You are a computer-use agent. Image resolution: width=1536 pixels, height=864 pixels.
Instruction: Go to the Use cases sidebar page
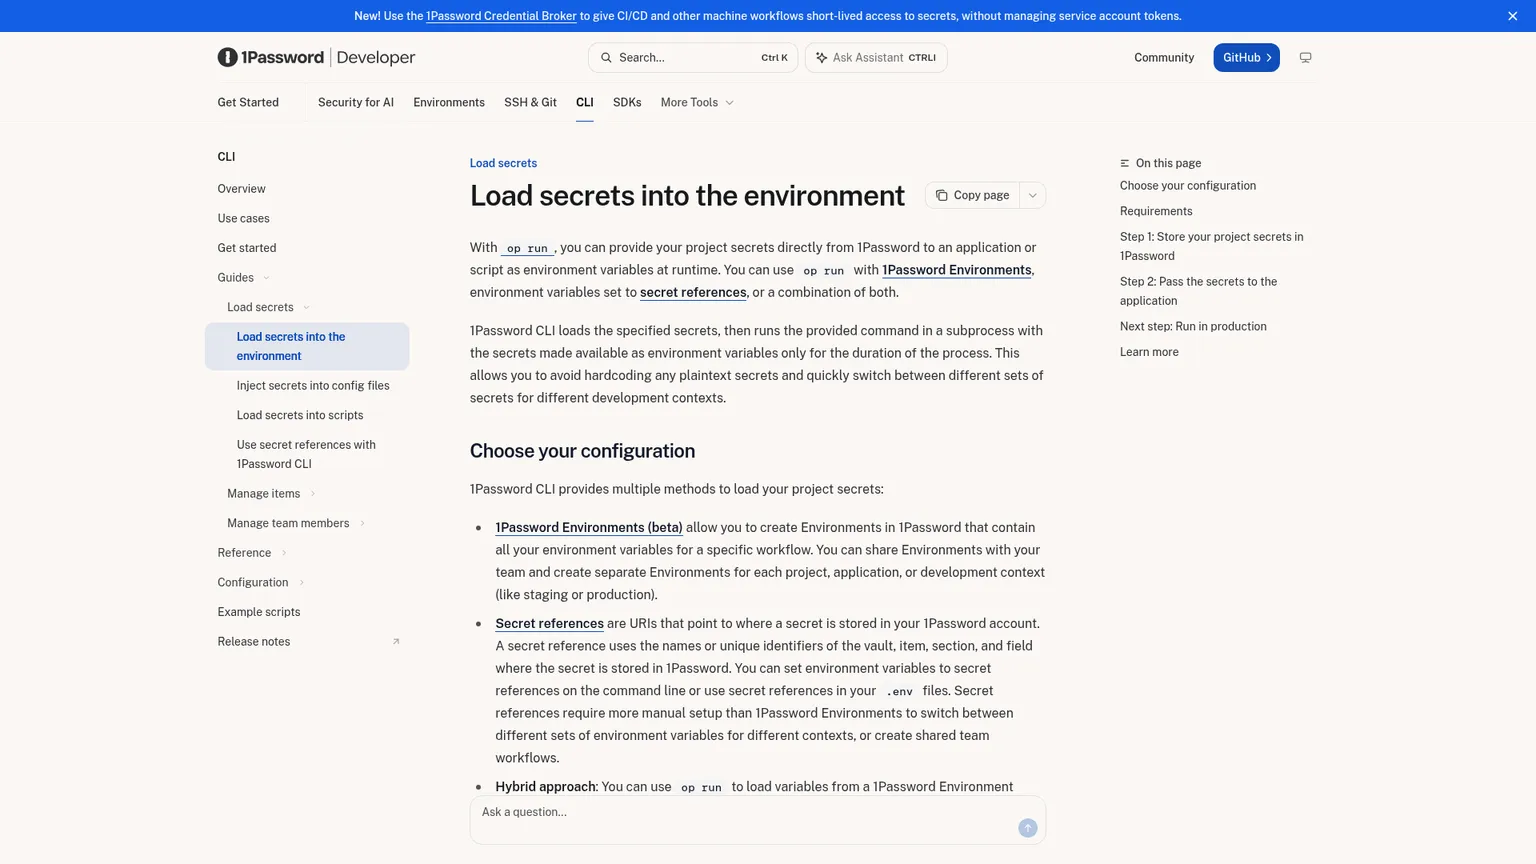[x=243, y=218]
